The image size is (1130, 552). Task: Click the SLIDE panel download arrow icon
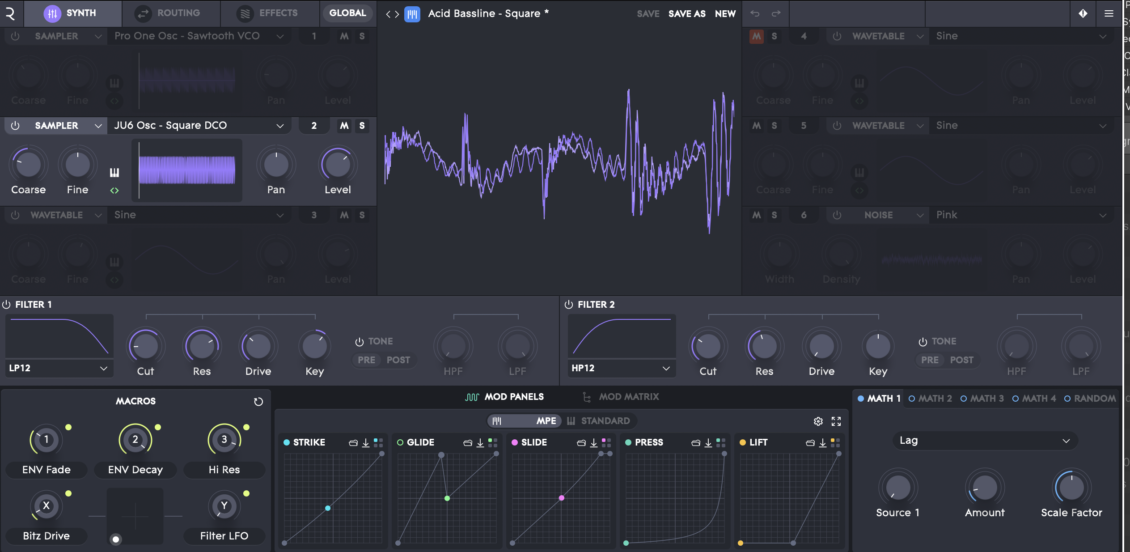tap(594, 442)
